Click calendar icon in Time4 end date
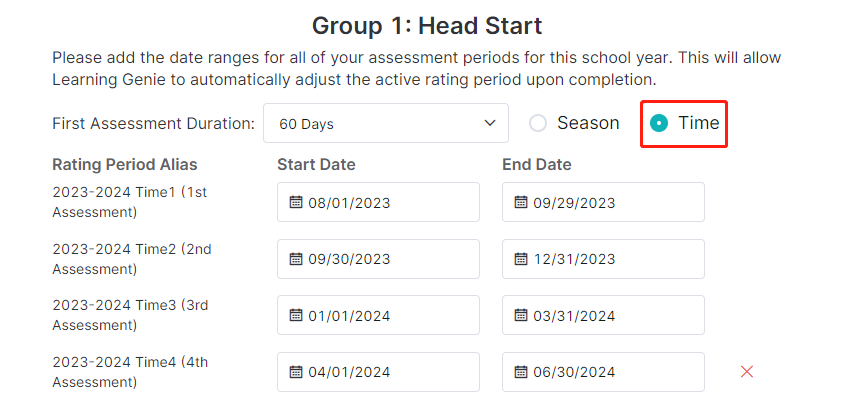This screenshot has height=404, width=850. (520, 371)
